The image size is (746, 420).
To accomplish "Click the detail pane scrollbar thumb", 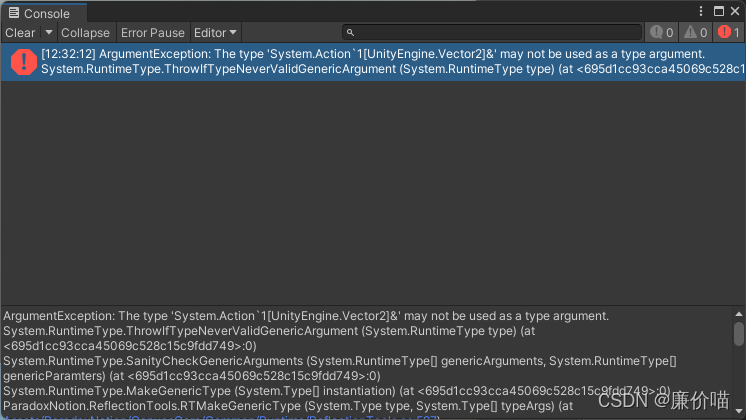I will click(x=738, y=334).
